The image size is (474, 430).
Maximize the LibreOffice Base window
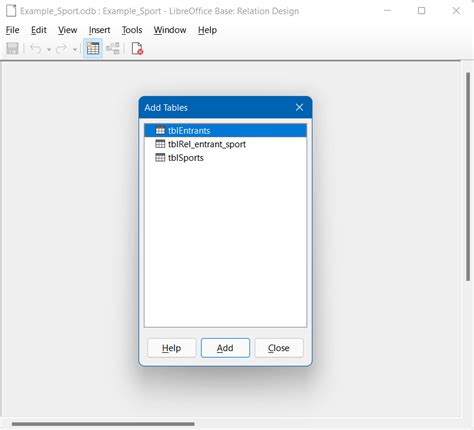click(x=422, y=11)
